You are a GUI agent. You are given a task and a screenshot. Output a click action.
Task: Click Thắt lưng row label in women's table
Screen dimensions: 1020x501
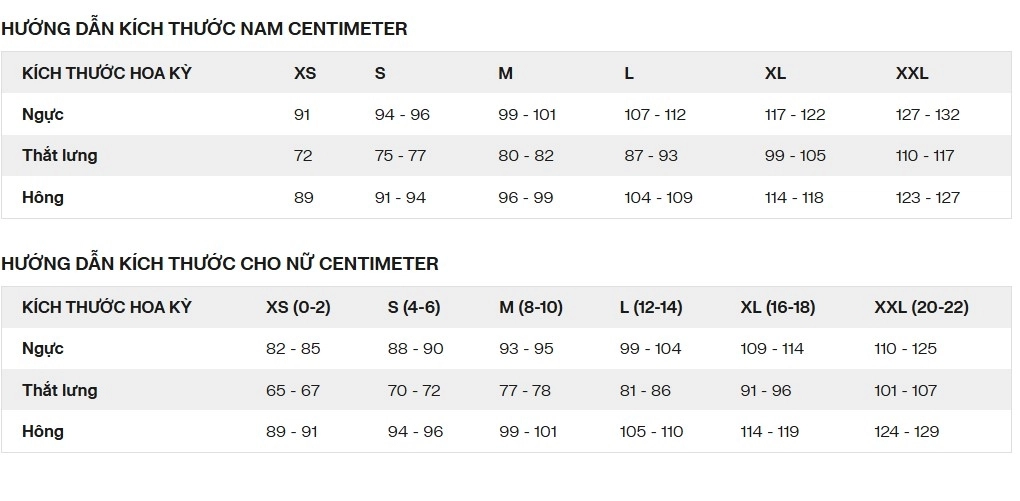[x=60, y=390]
